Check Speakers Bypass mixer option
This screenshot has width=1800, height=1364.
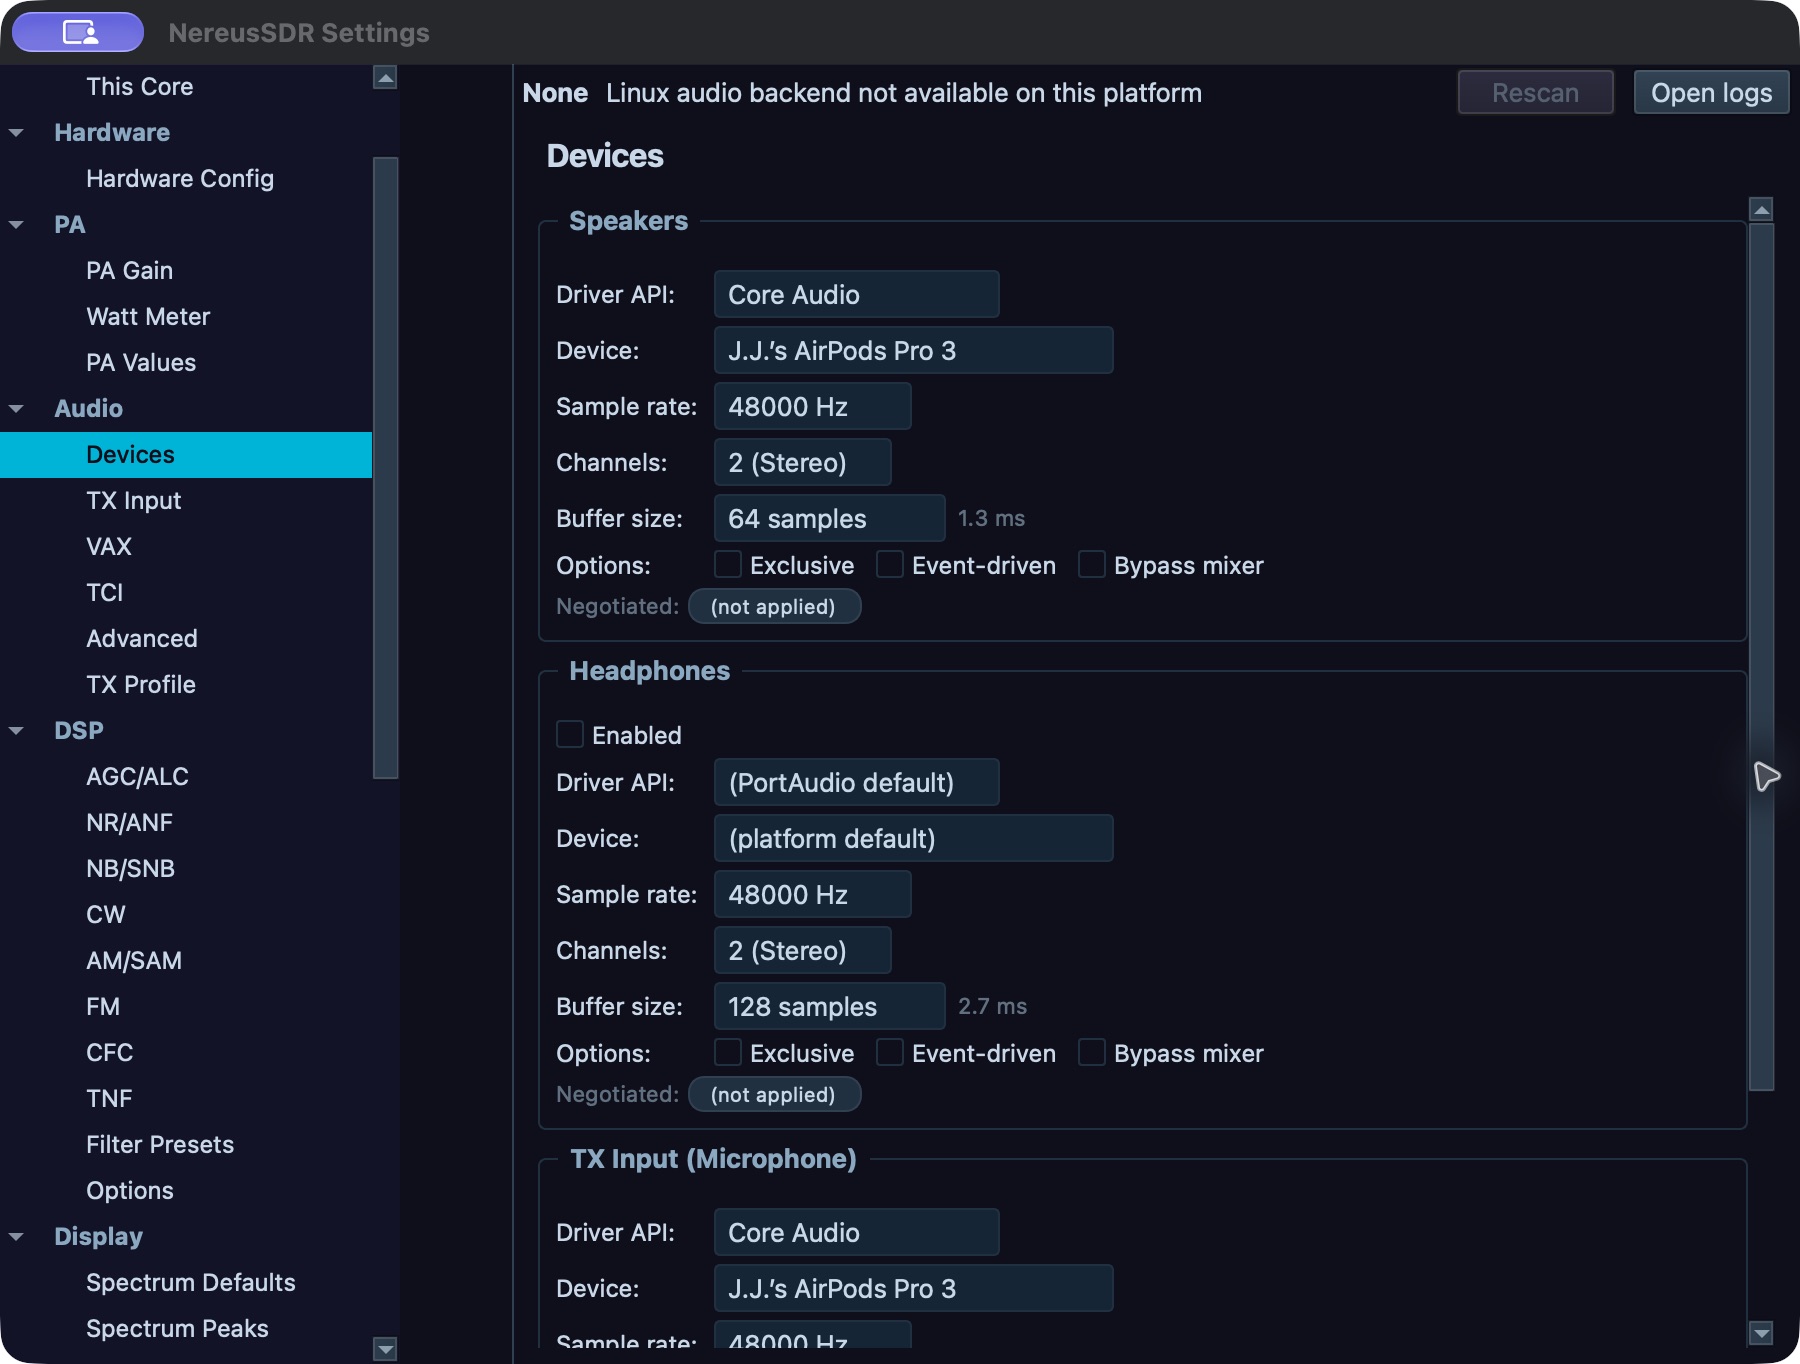[1092, 565]
